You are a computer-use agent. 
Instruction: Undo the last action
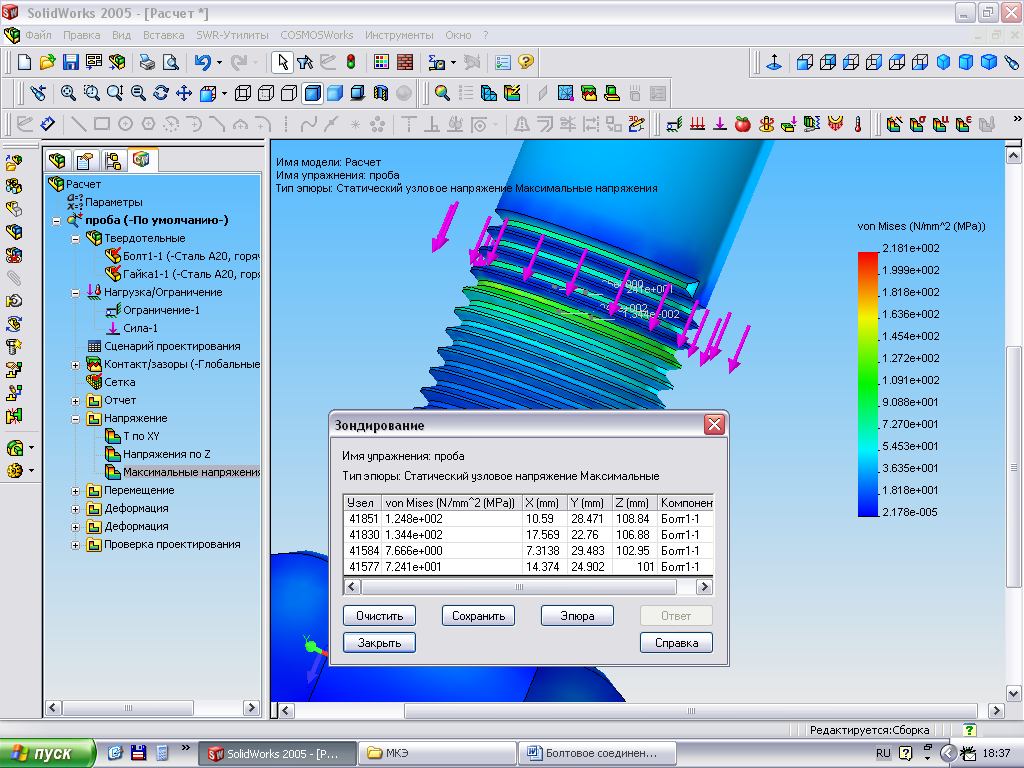(202, 62)
